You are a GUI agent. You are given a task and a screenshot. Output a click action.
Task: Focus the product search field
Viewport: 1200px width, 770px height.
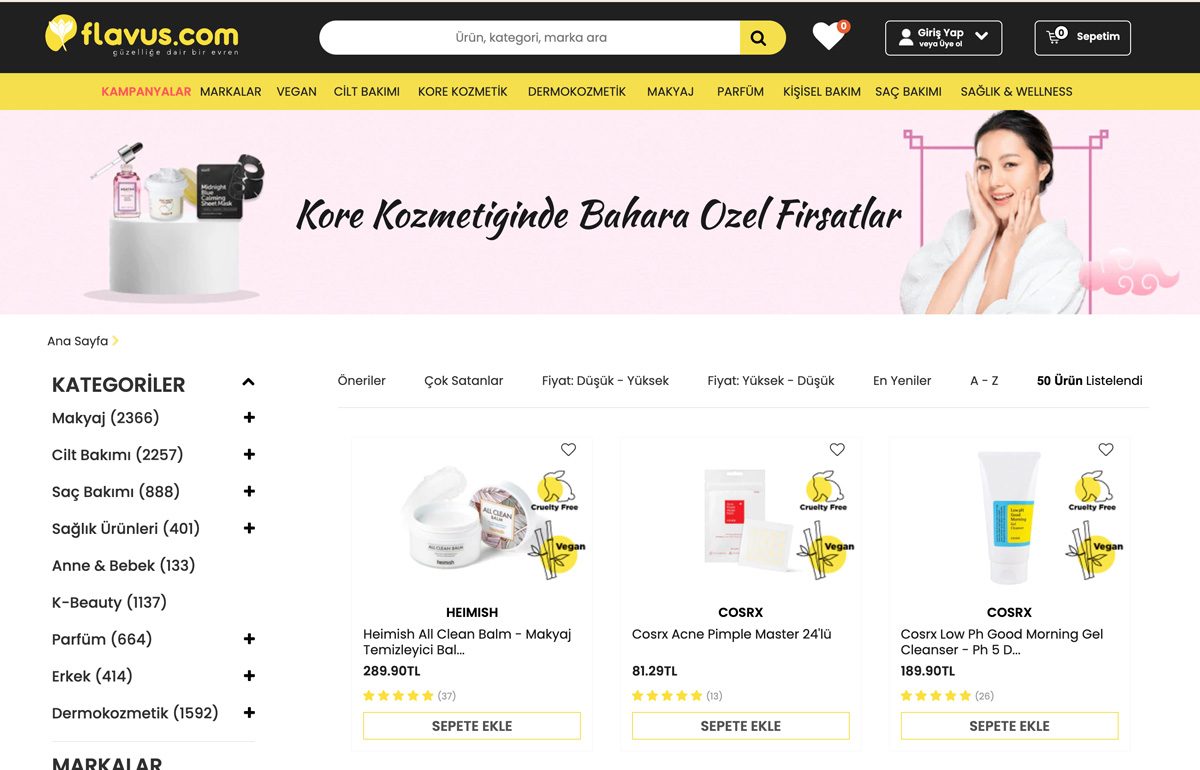point(530,38)
